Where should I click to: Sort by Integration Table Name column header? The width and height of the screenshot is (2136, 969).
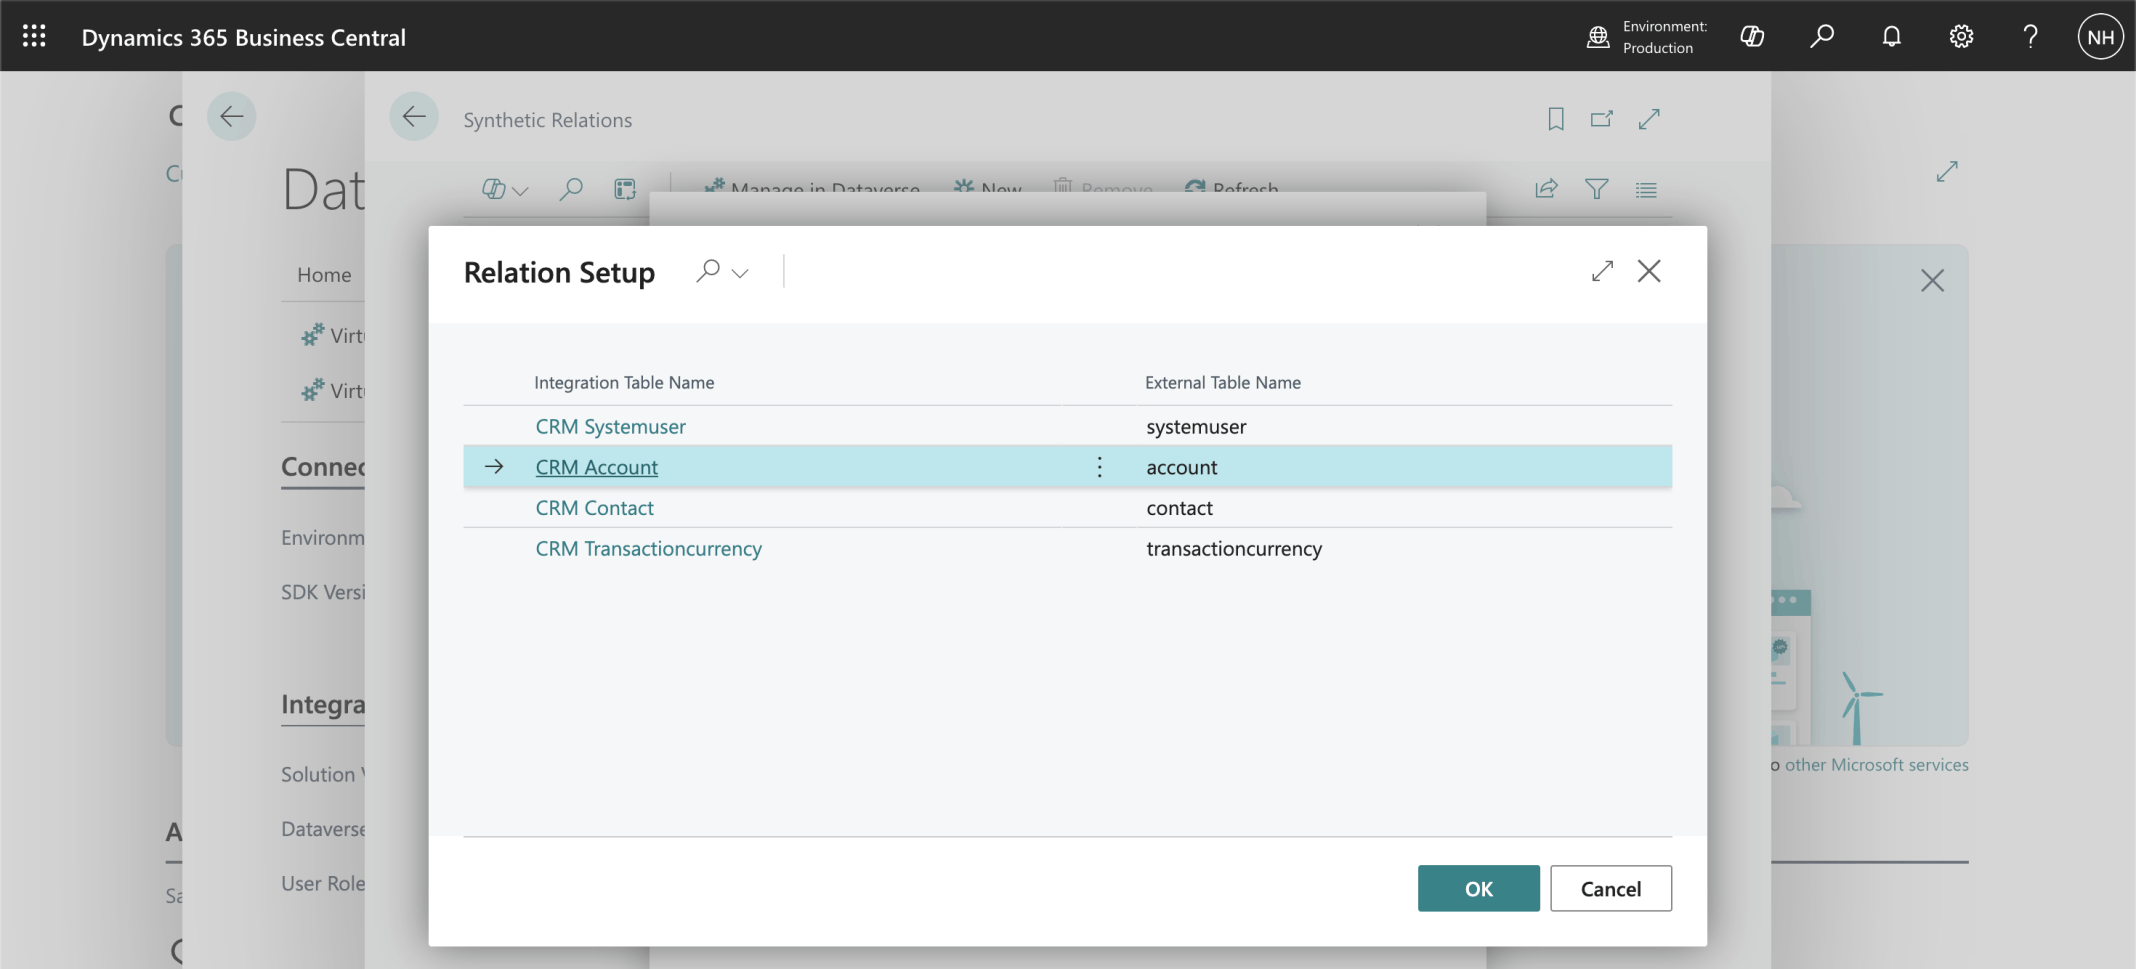(x=624, y=382)
